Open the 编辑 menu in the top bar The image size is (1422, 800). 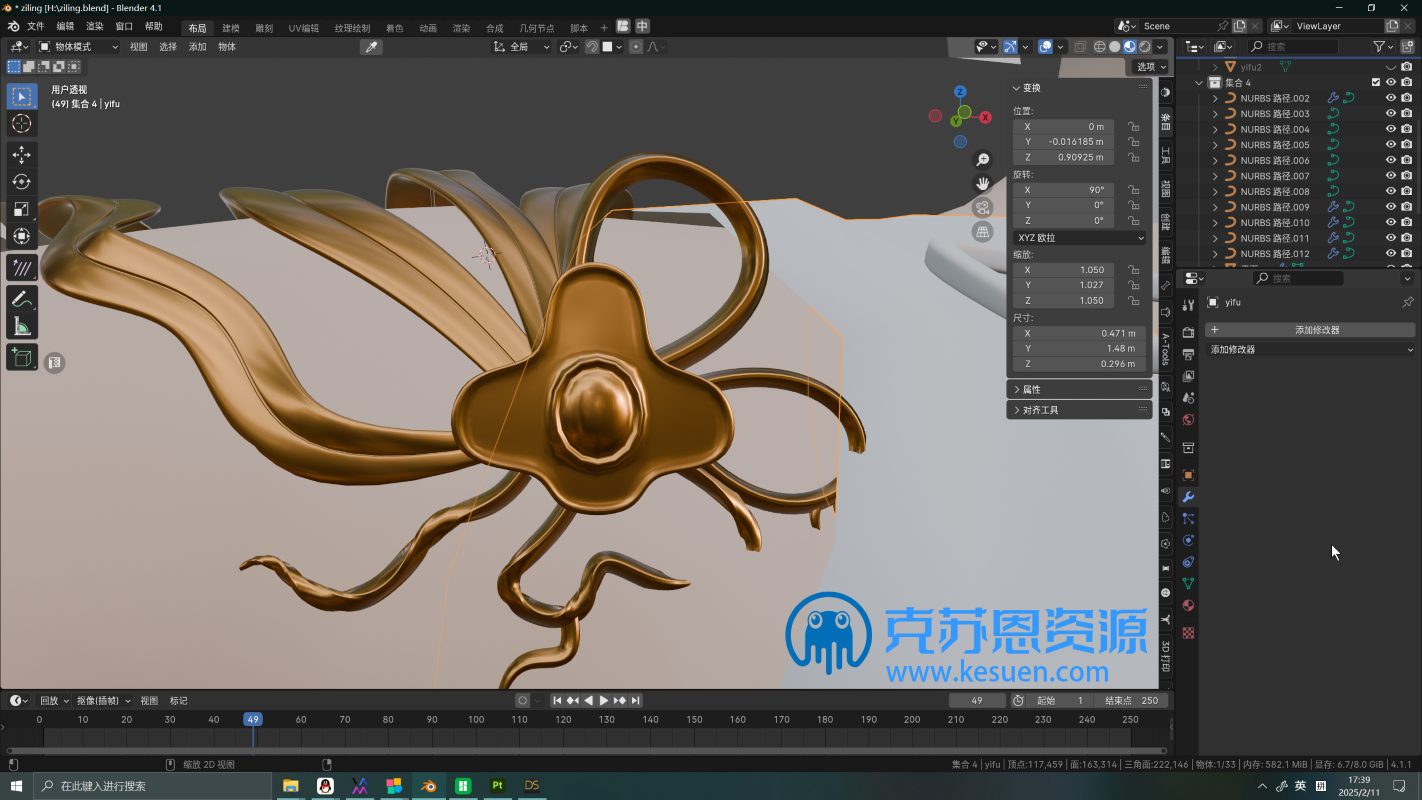tap(65, 27)
